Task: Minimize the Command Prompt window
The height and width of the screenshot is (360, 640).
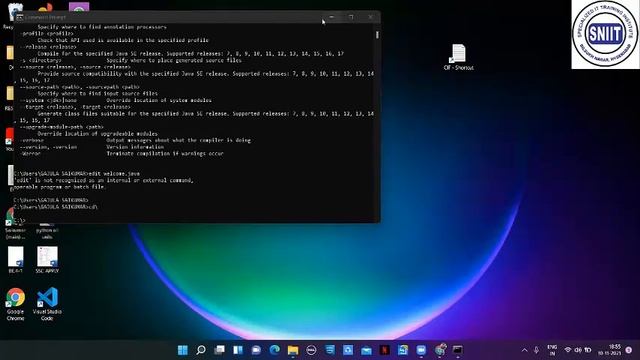Action: (x=331, y=17)
